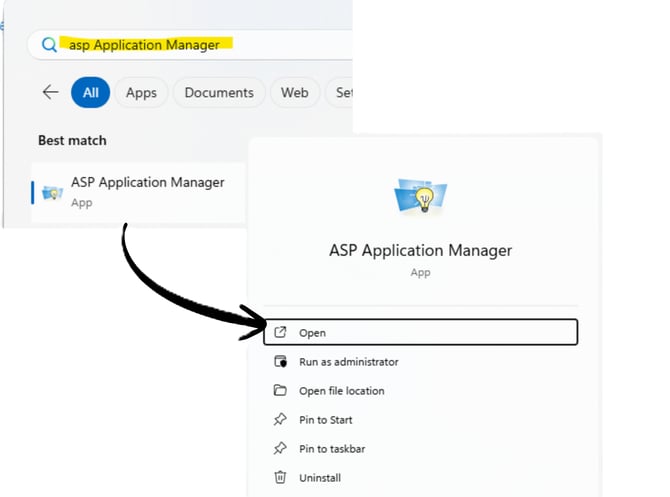Switch to the Documents filter tab
The image size is (670, 497).
(219, 93)
